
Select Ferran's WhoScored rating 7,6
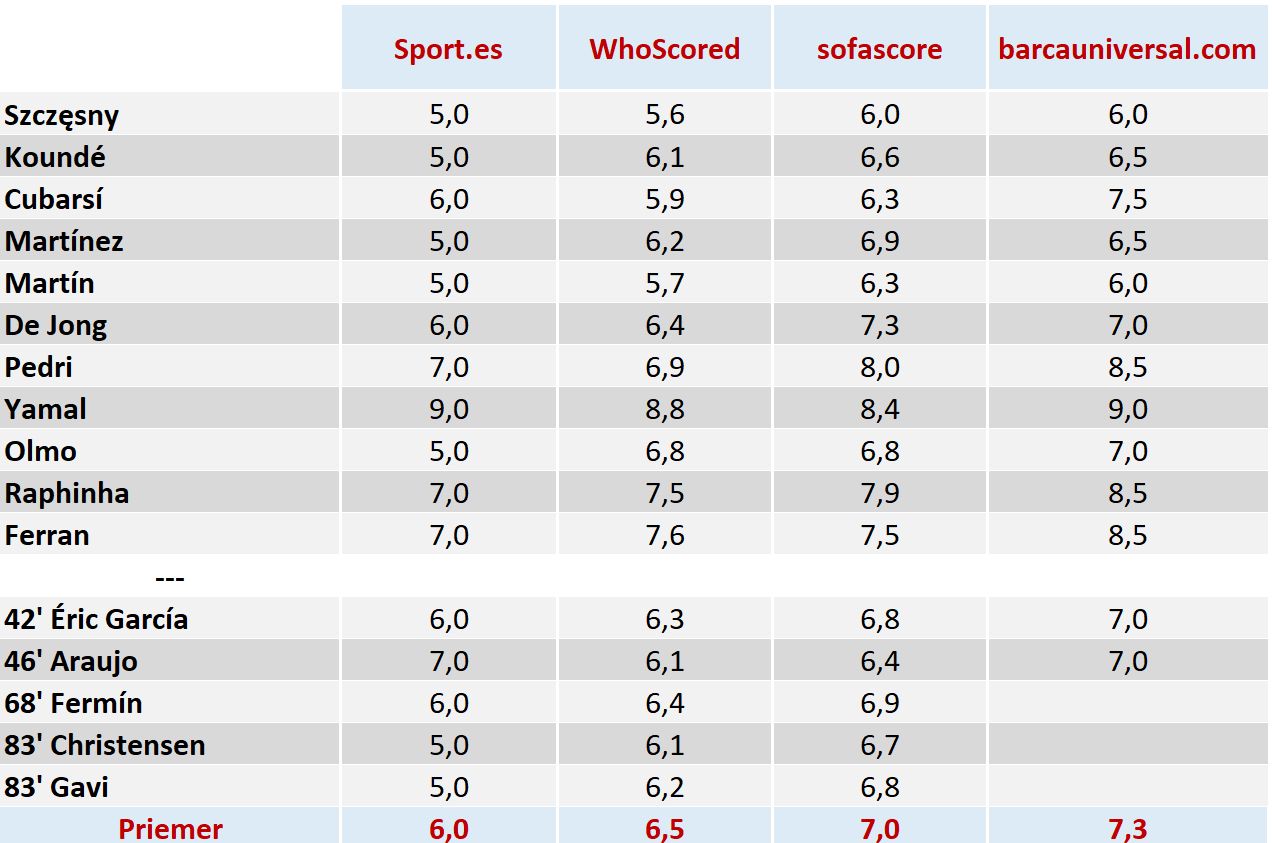(664, 535)
